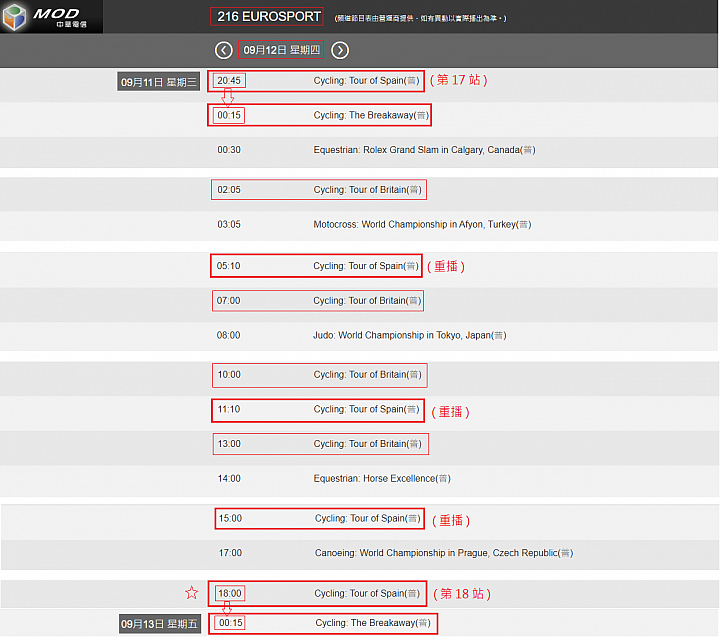Open Cycling: Tour of Spain at 05:10
The width and height of the screenshot is (720, 637).
point(366,266)
